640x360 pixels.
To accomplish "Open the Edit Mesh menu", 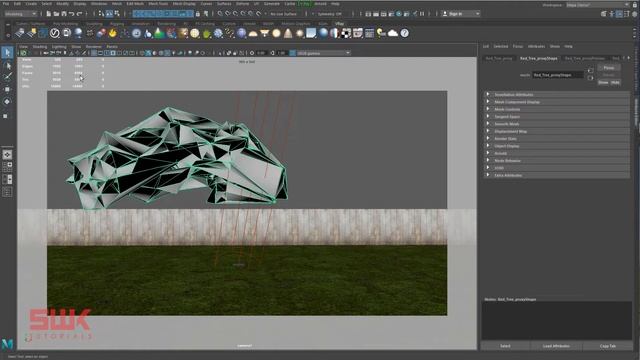I will point(135,4).
